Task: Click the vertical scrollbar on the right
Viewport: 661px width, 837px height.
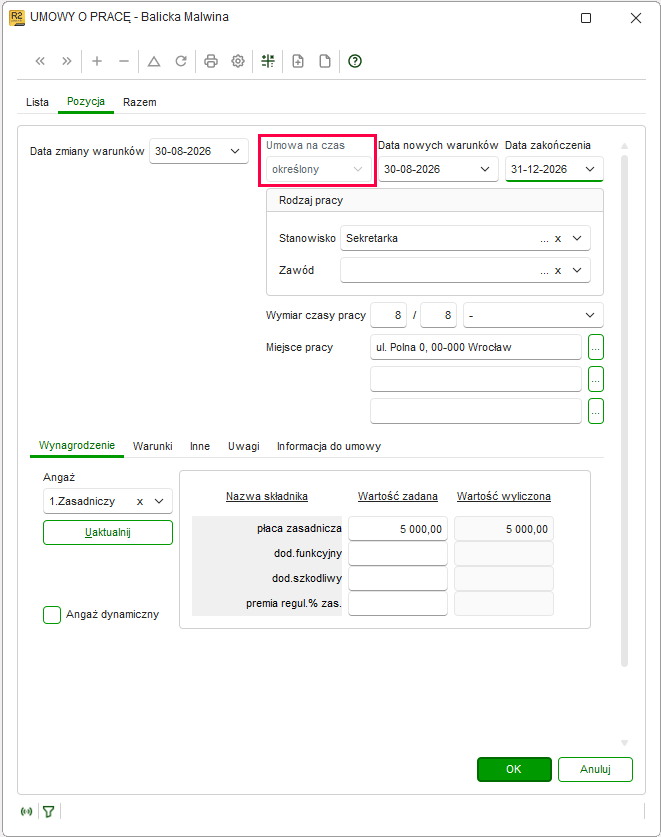Action: 624,411
